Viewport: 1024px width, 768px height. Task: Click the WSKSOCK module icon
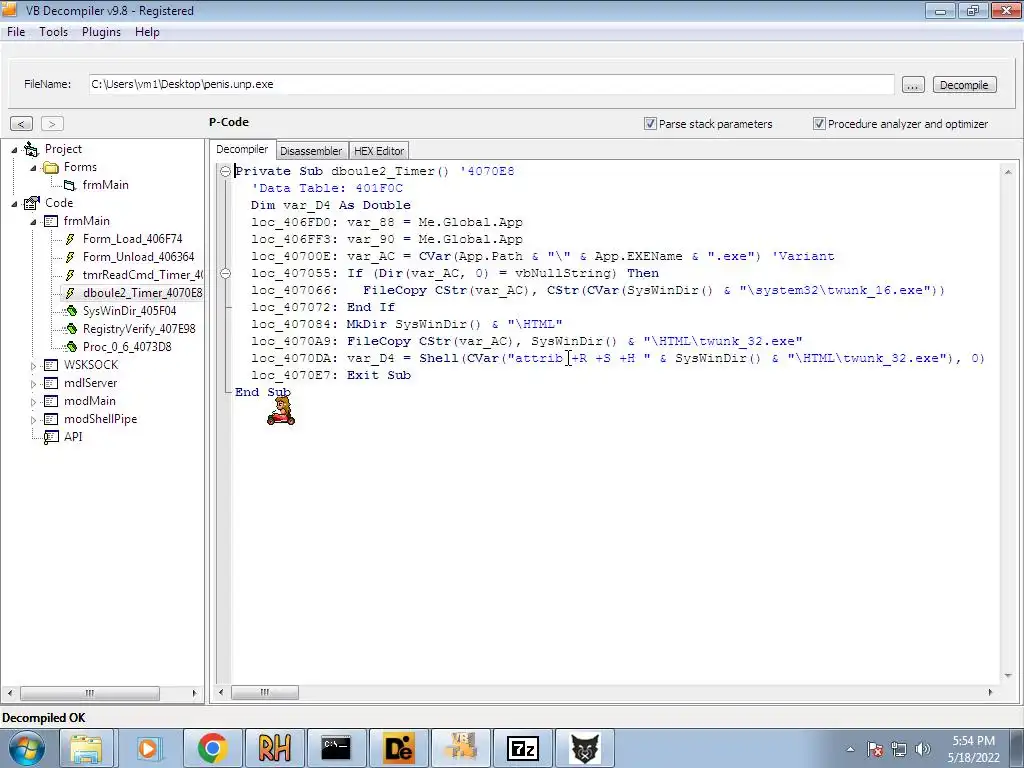click(x=50, y=365)
